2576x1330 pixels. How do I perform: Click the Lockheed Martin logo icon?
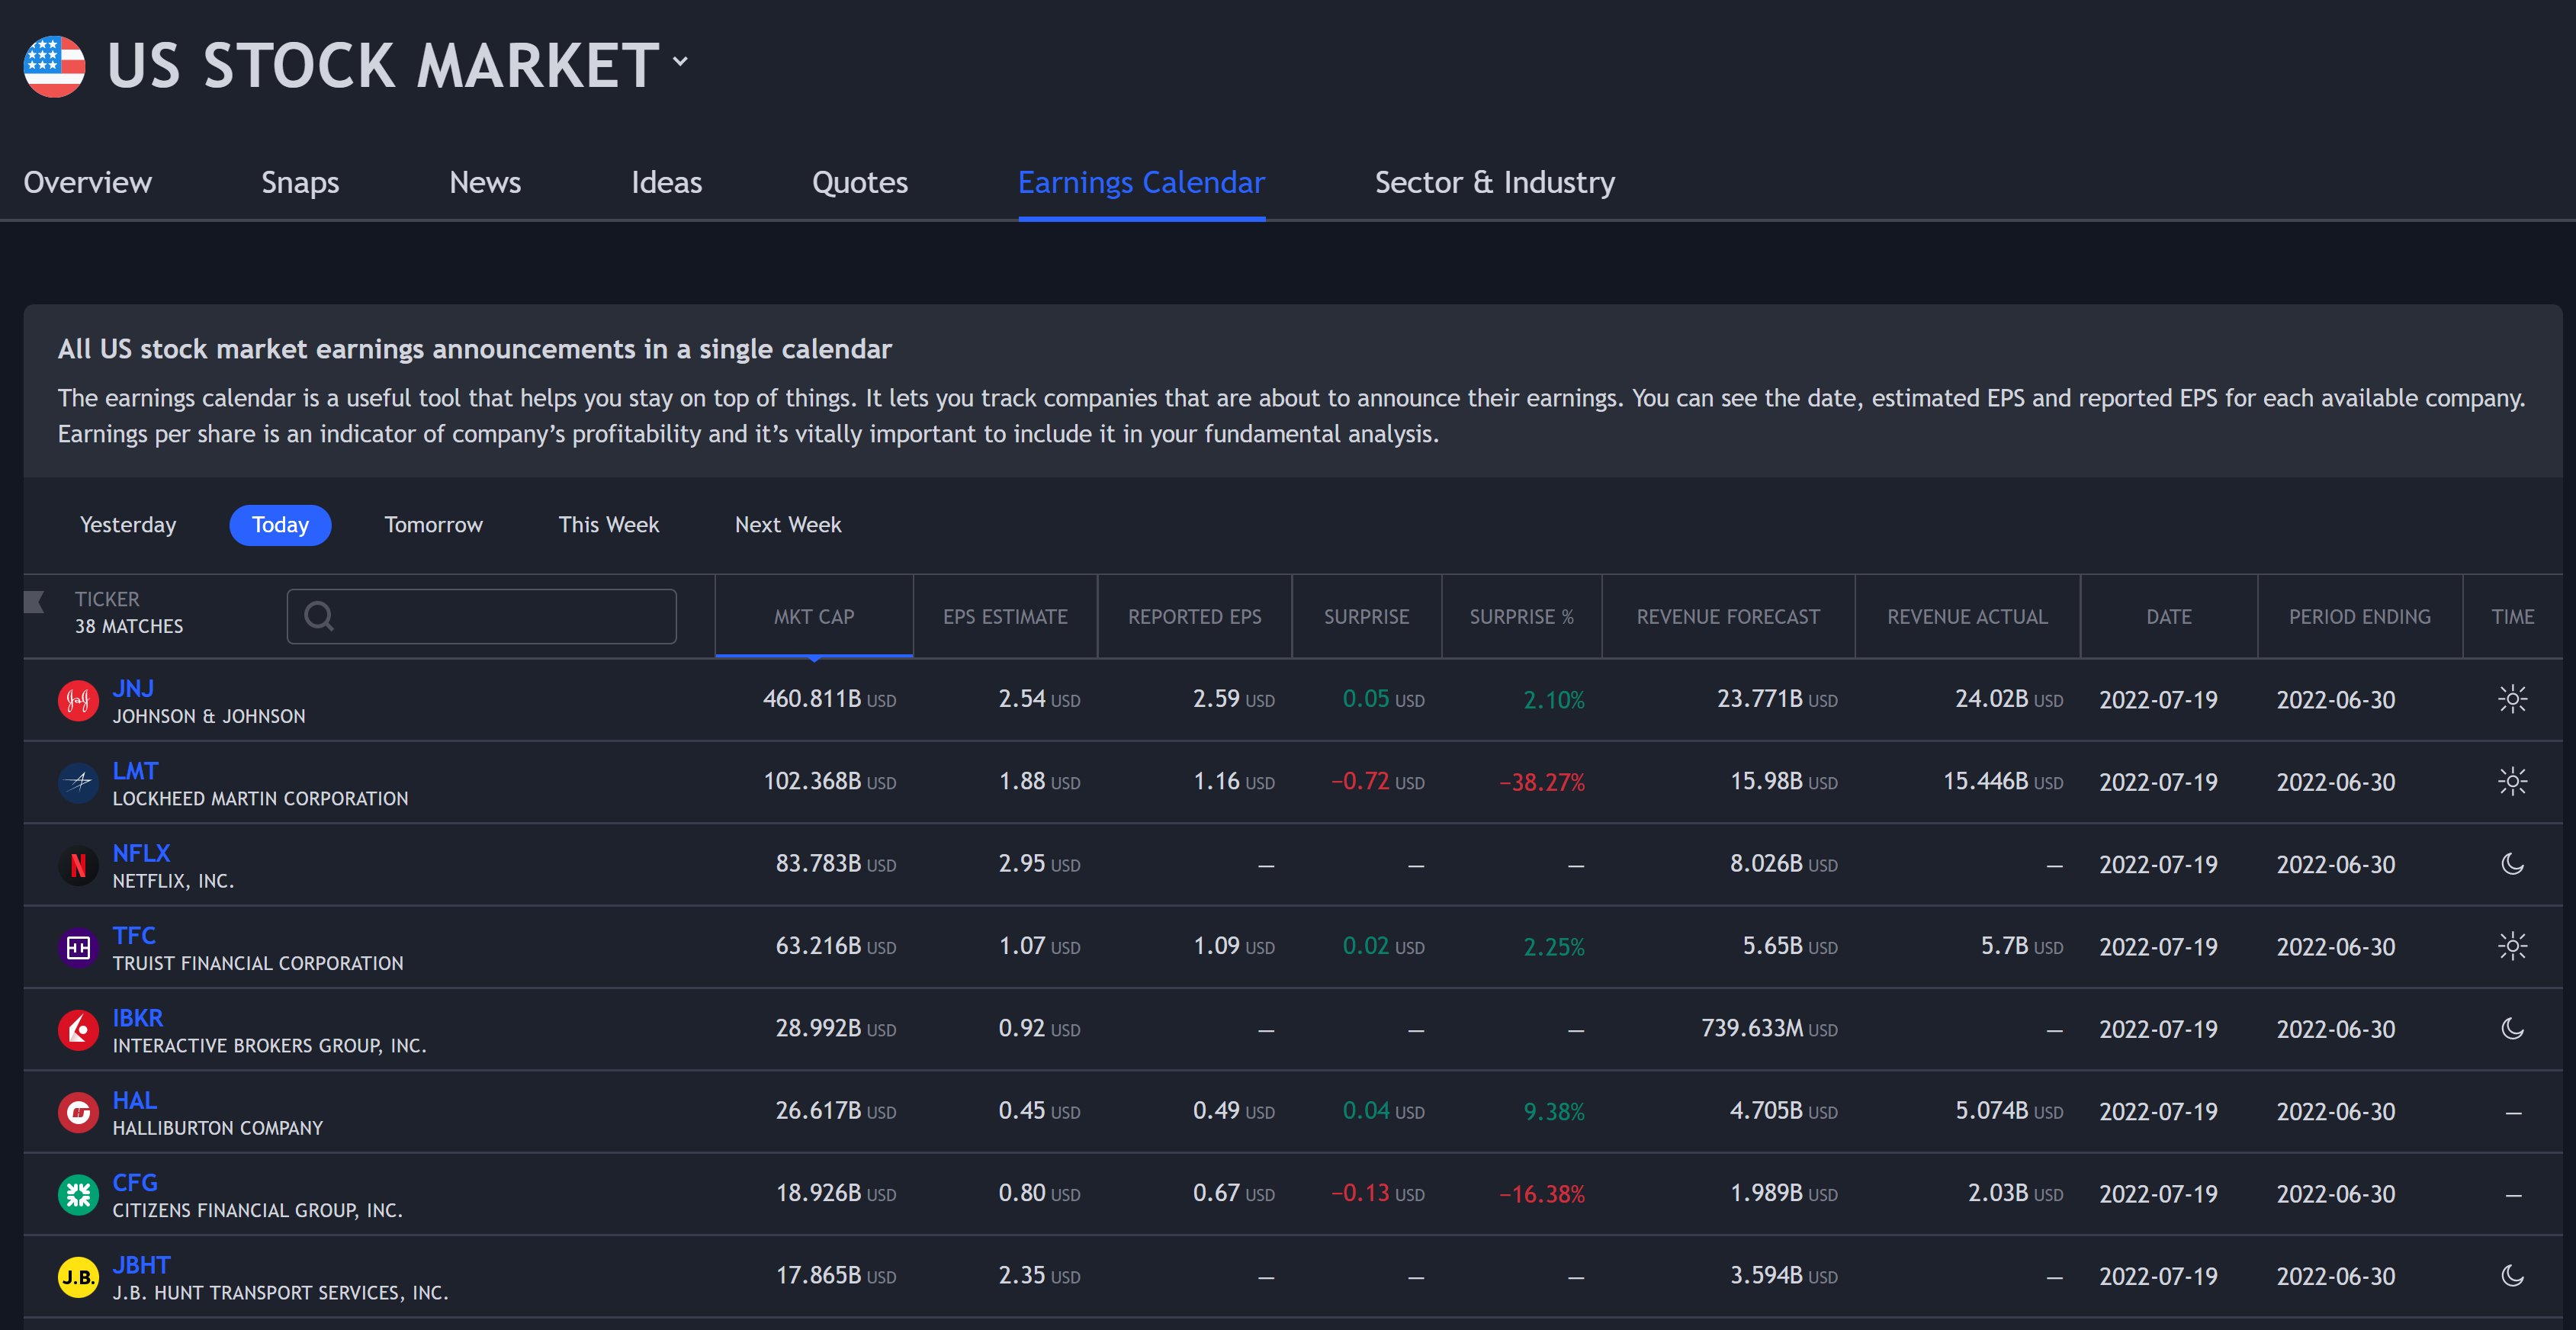pos(78,782)
